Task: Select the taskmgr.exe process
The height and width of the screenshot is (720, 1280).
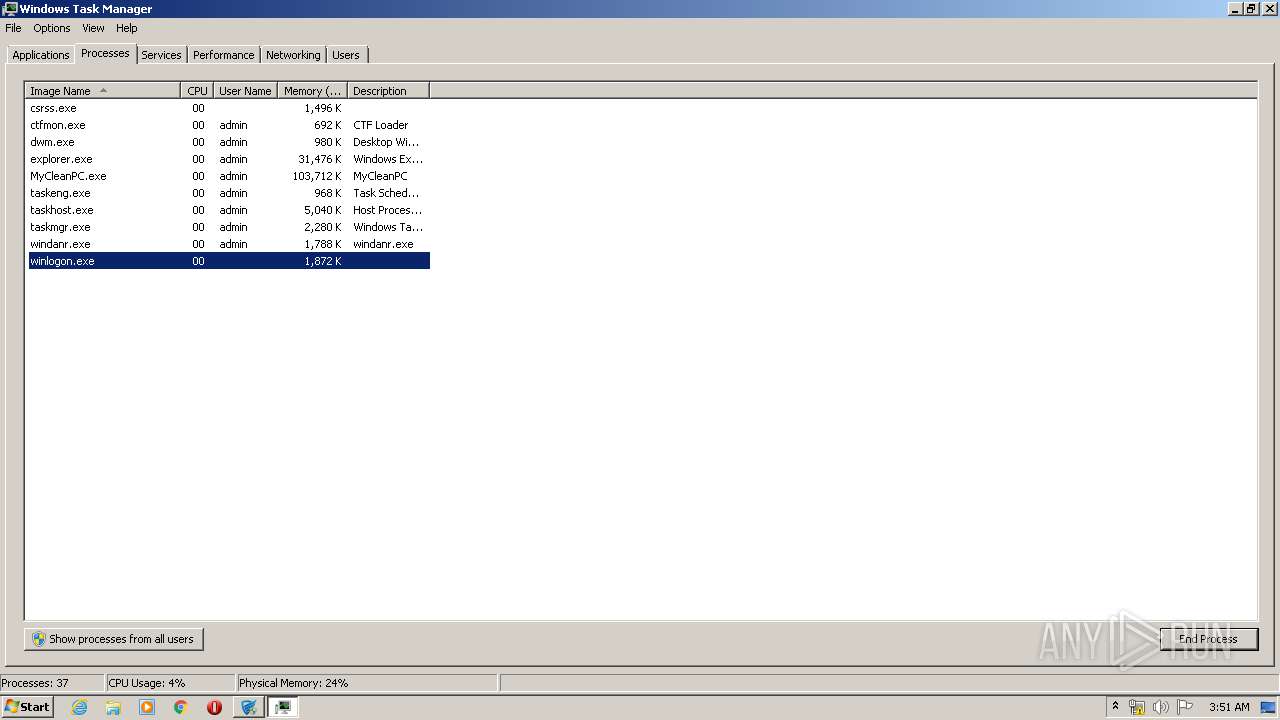Action: tap(229, 227)
